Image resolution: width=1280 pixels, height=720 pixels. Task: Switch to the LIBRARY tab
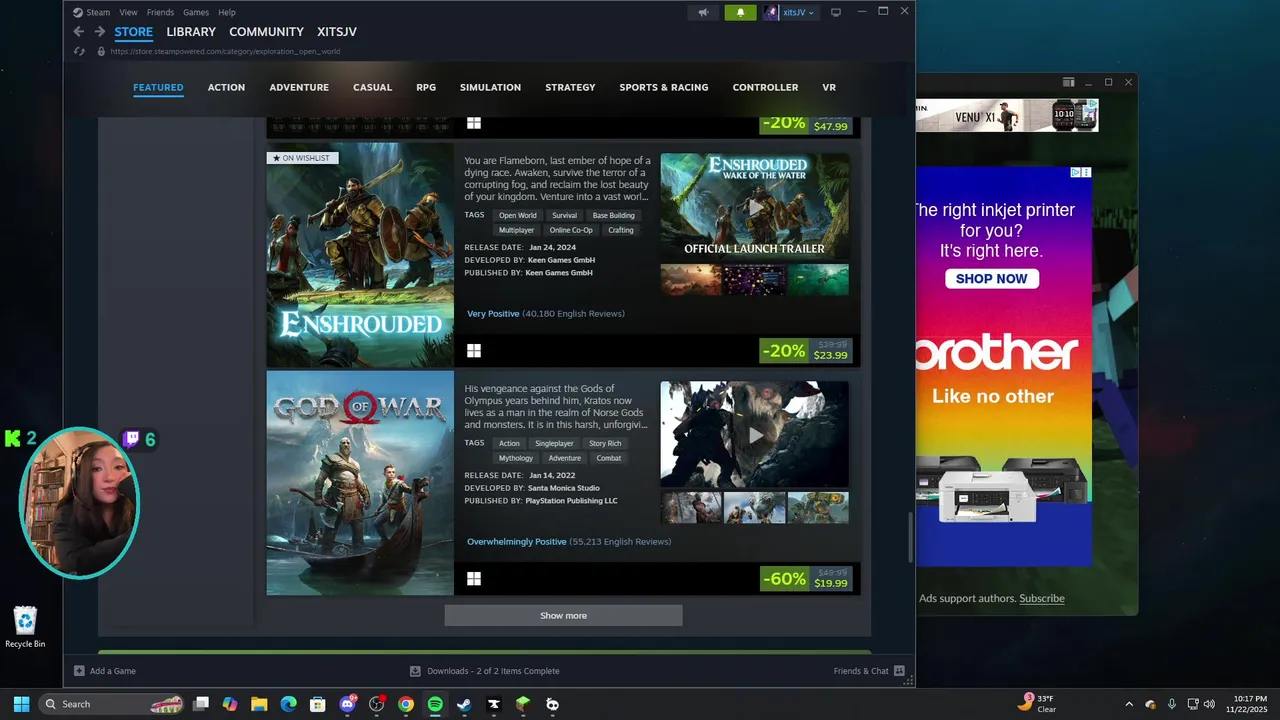tap(191, 32)
